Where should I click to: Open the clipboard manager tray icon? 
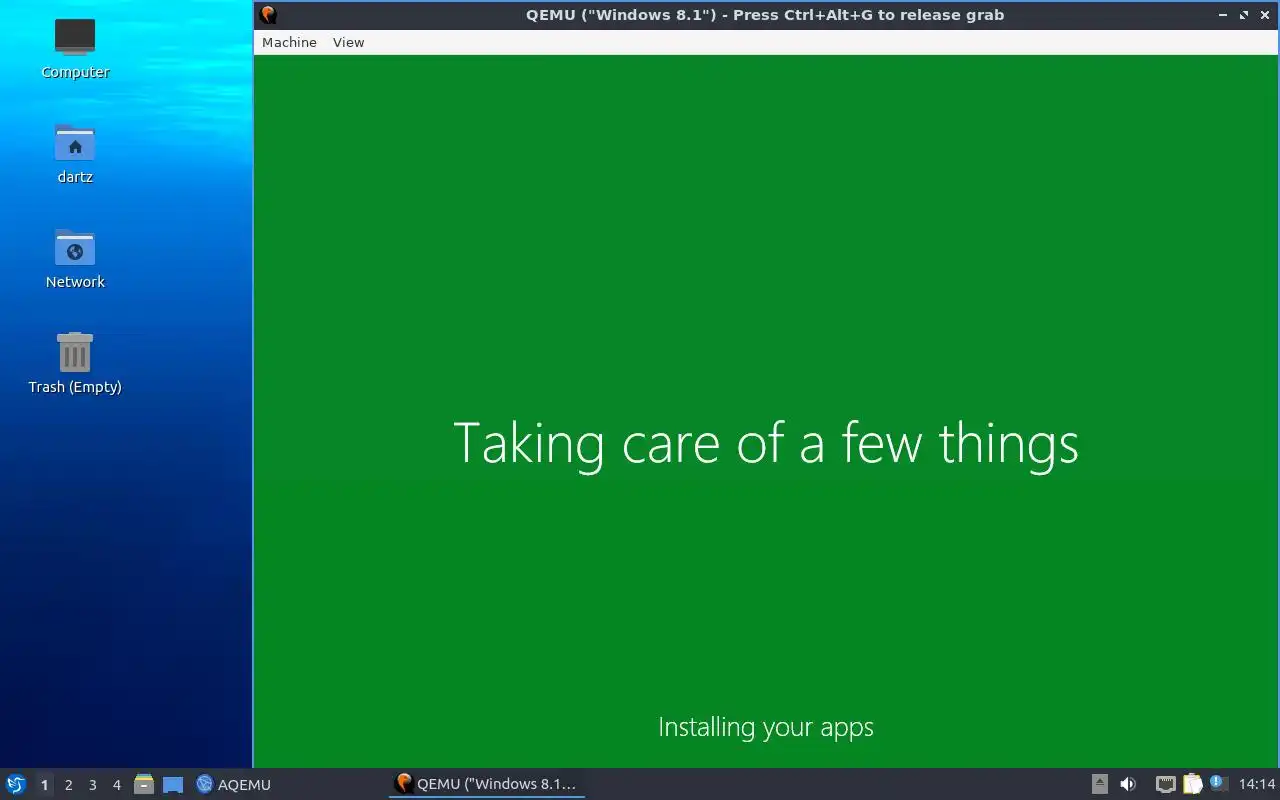pos(1192,784)
